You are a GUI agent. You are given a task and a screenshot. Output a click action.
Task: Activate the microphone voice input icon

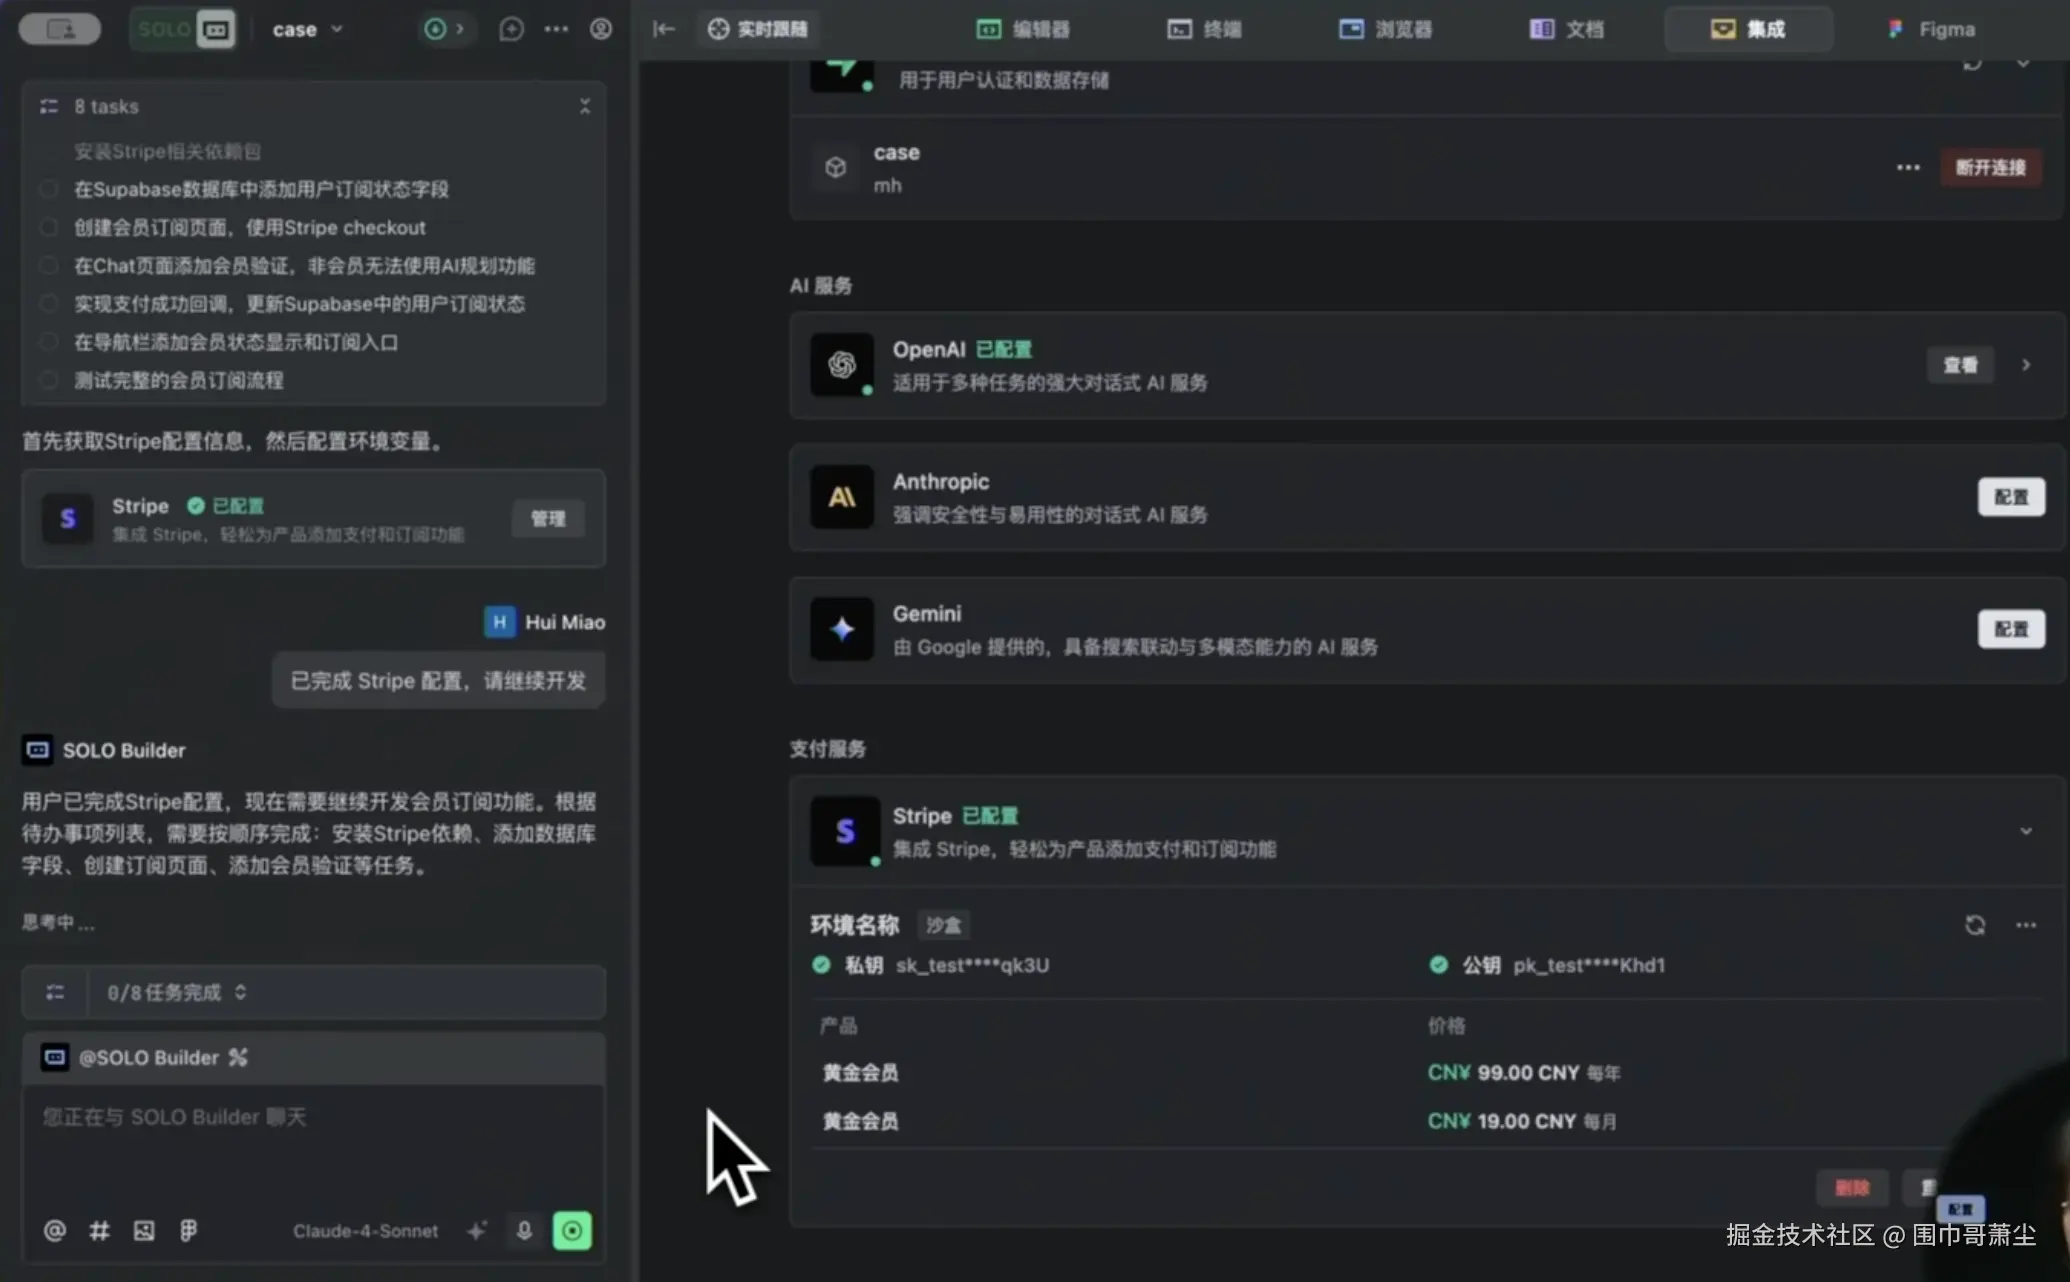point(525,1231)
